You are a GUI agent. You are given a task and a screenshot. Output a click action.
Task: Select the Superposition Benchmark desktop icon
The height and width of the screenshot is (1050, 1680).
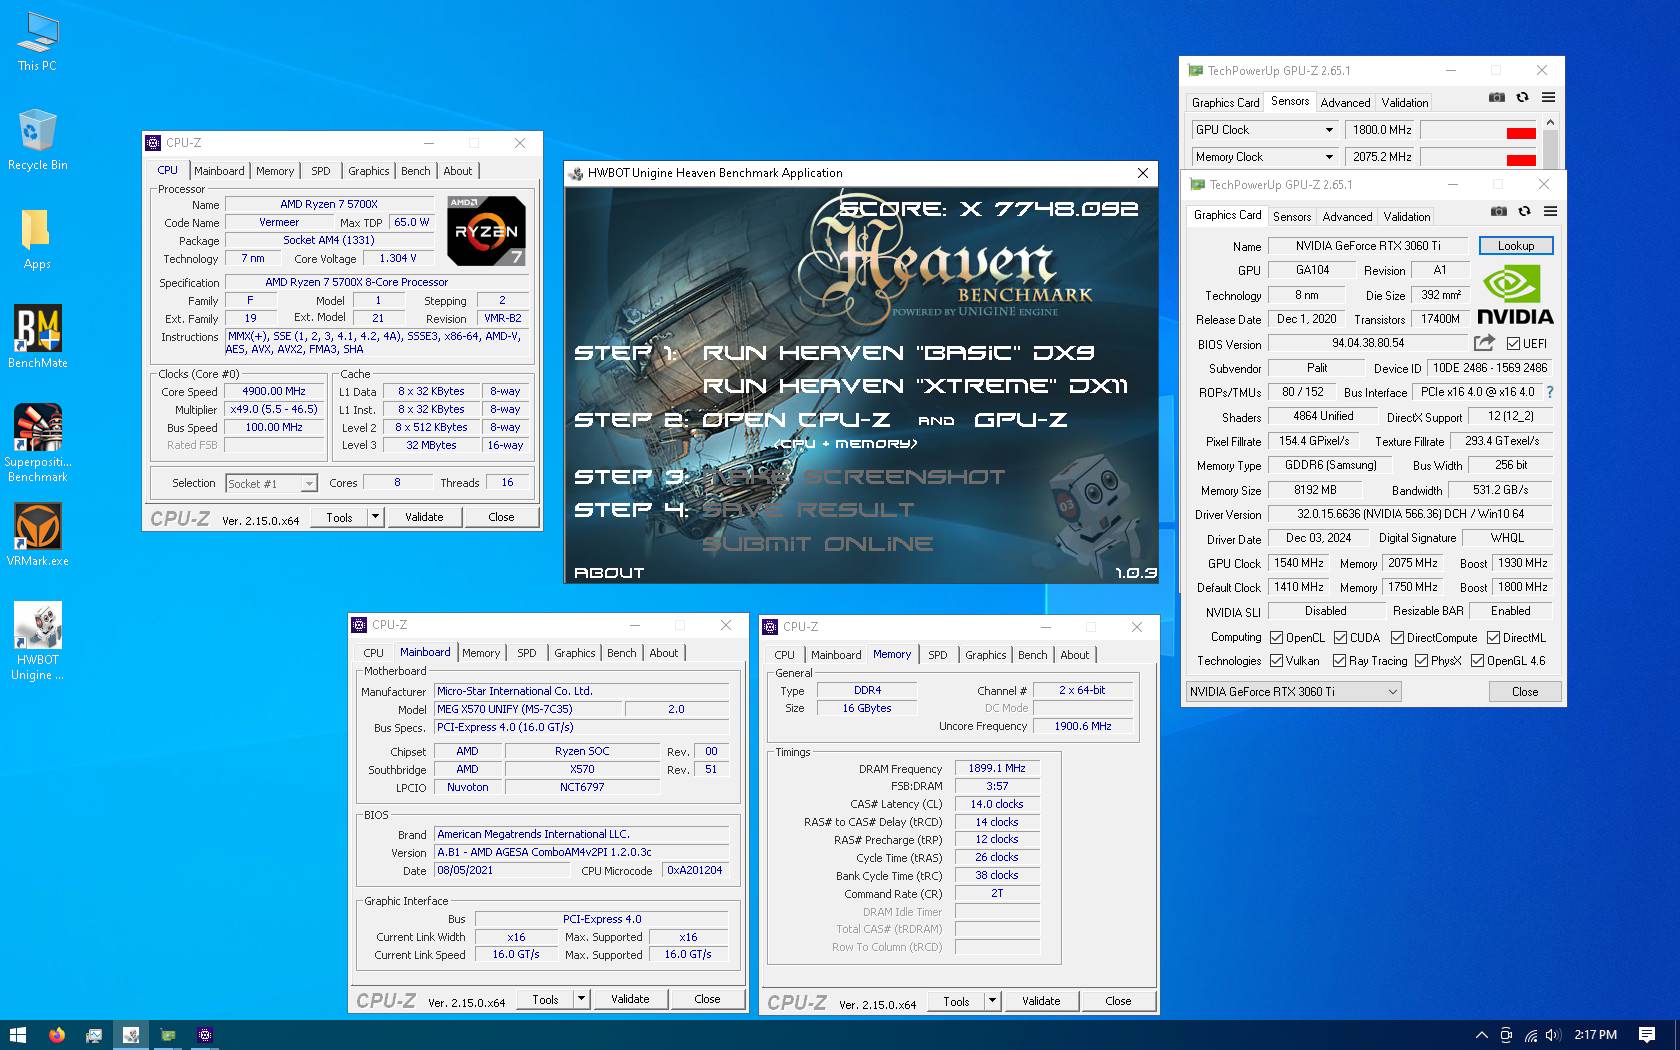tap(38, 443)
